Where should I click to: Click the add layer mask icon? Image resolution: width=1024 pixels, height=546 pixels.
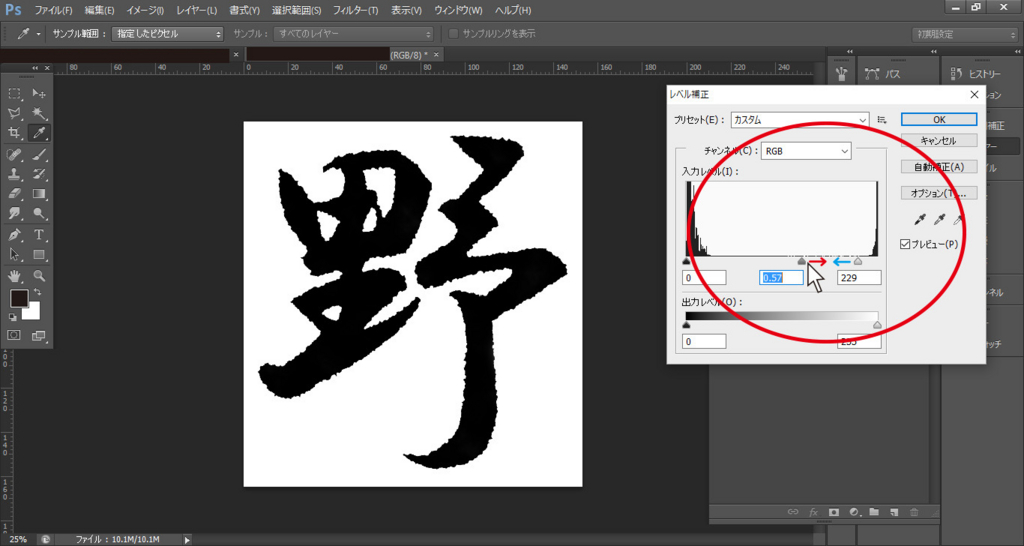click(x=834, y=512)
